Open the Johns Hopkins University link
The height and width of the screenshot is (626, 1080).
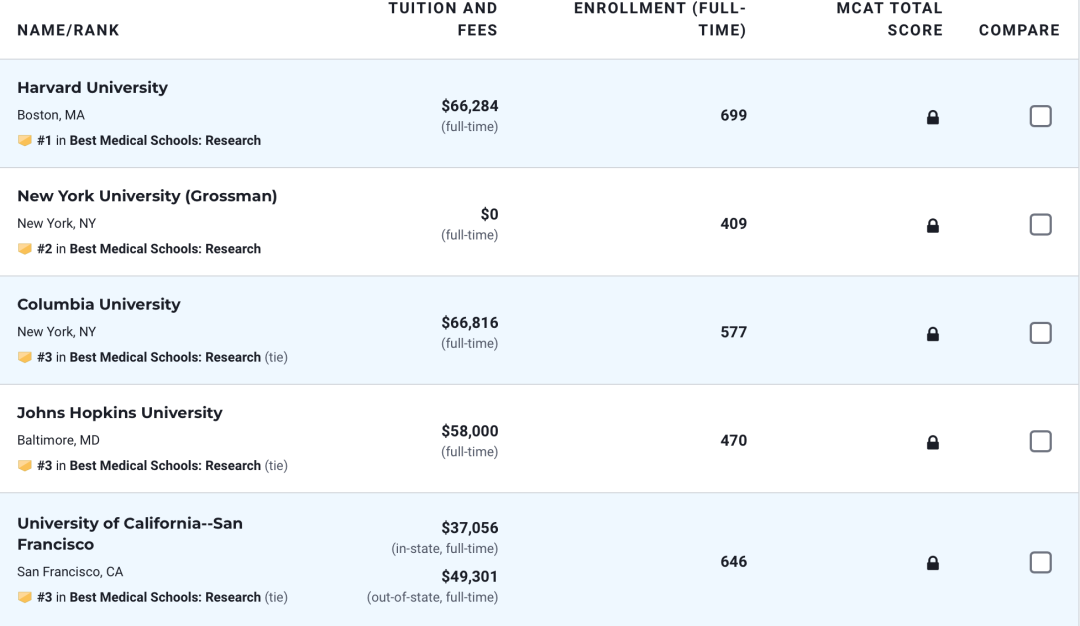pyautogui.click(x=120, y=413)
